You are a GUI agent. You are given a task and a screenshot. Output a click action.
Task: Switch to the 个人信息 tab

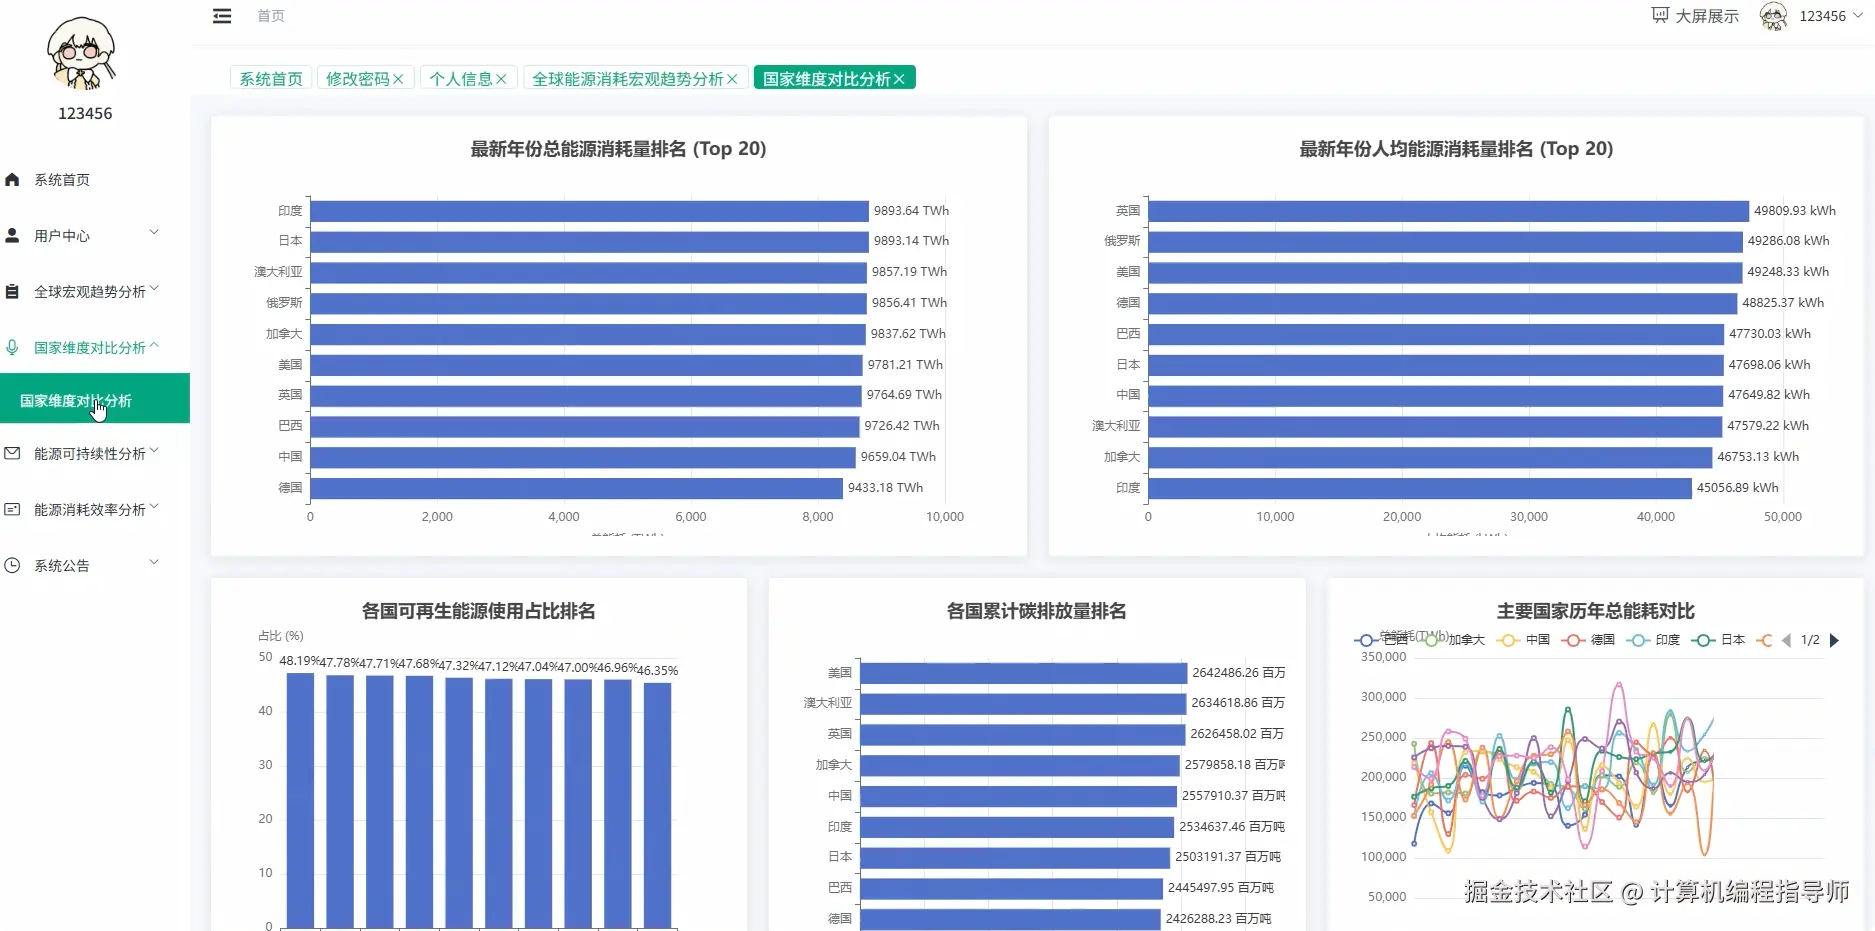[x=461, y=78]
